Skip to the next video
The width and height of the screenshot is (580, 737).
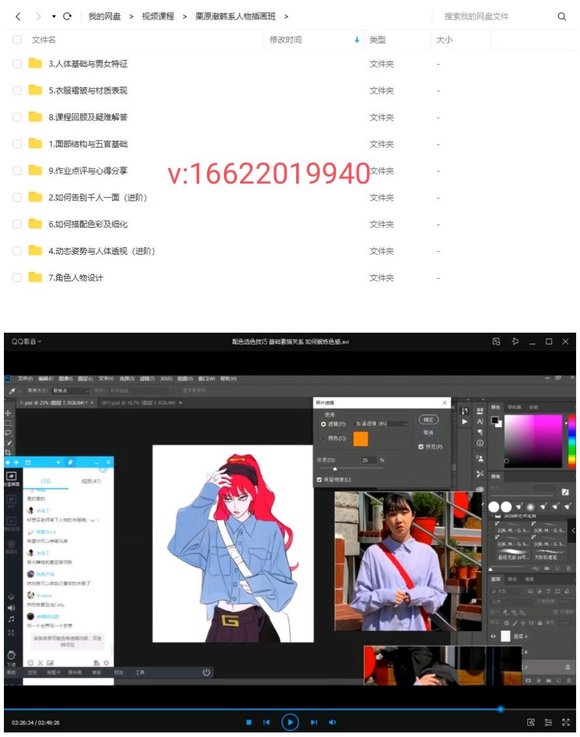click(314, 722)
